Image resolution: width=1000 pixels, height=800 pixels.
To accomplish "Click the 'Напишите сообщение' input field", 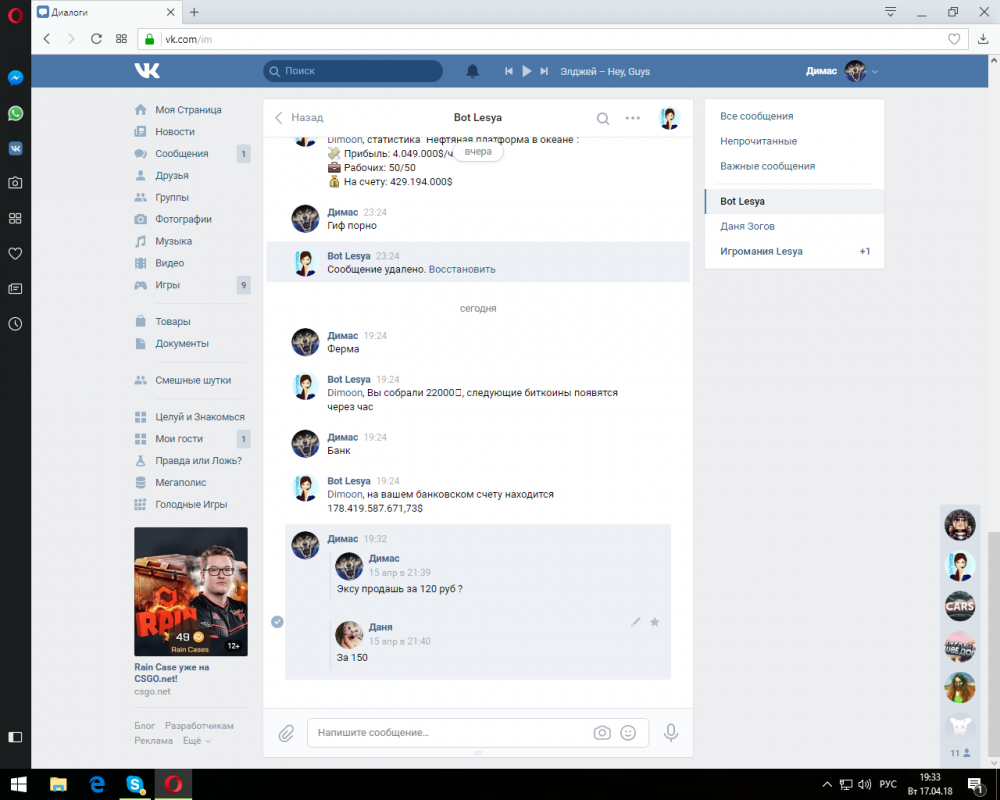I will [x=440, y=733].
